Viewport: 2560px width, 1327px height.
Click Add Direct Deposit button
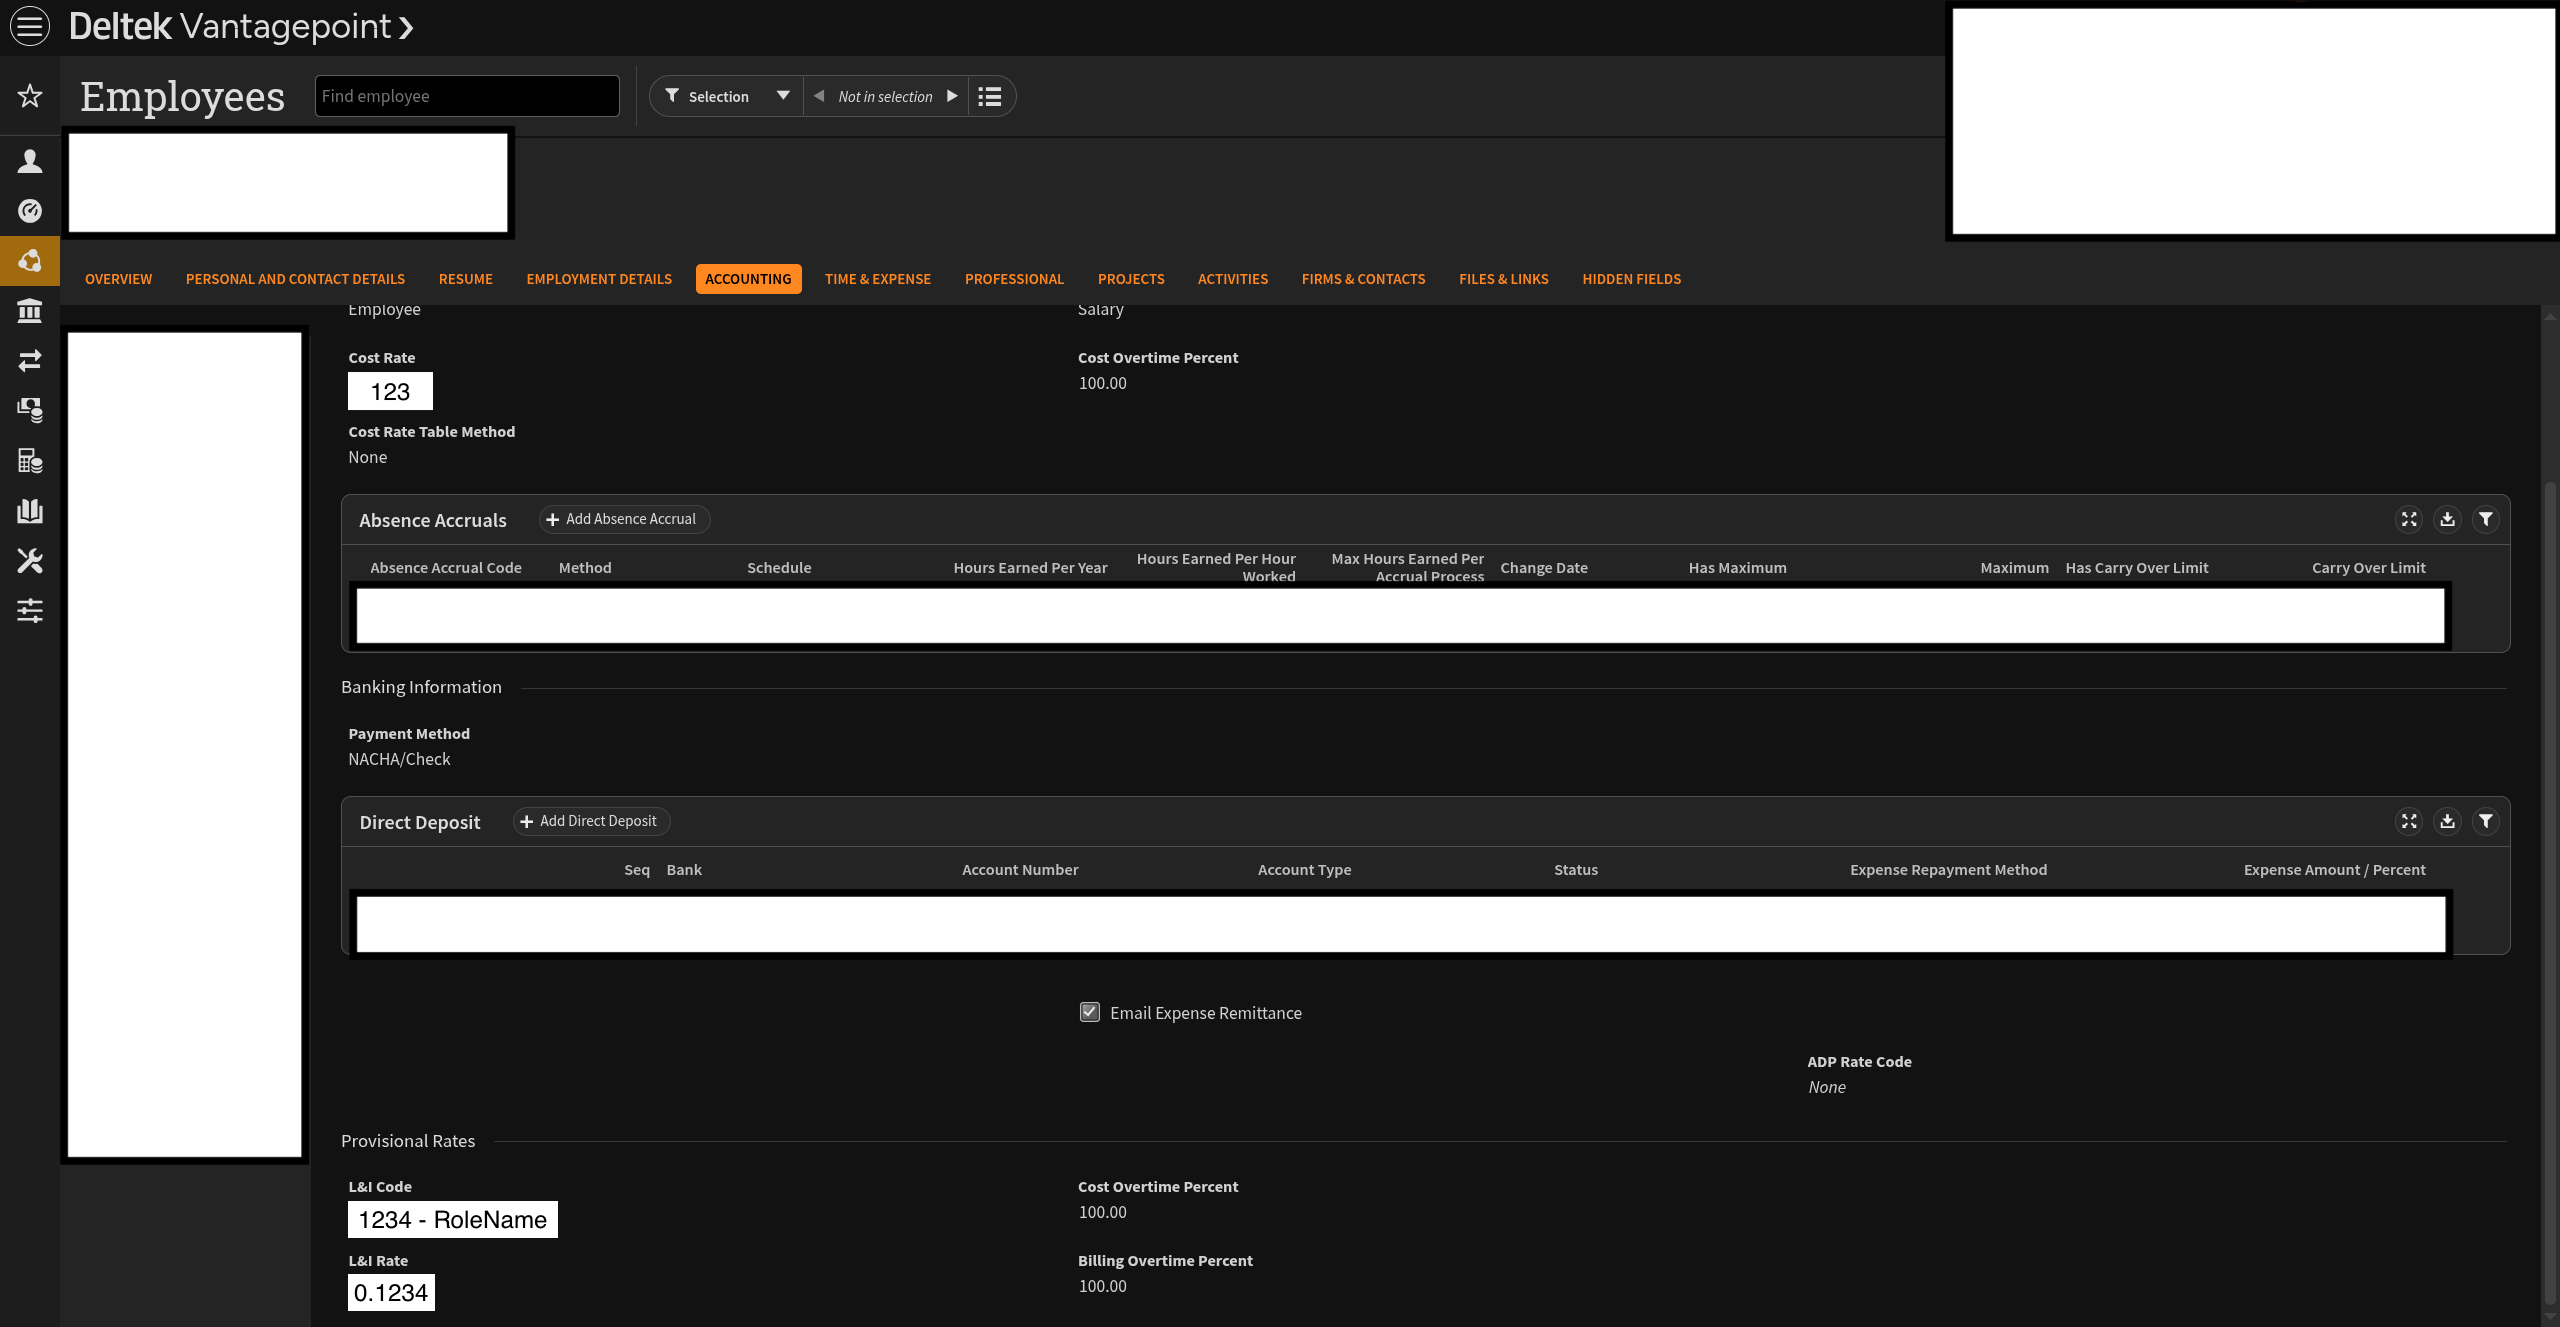point(591,821)
